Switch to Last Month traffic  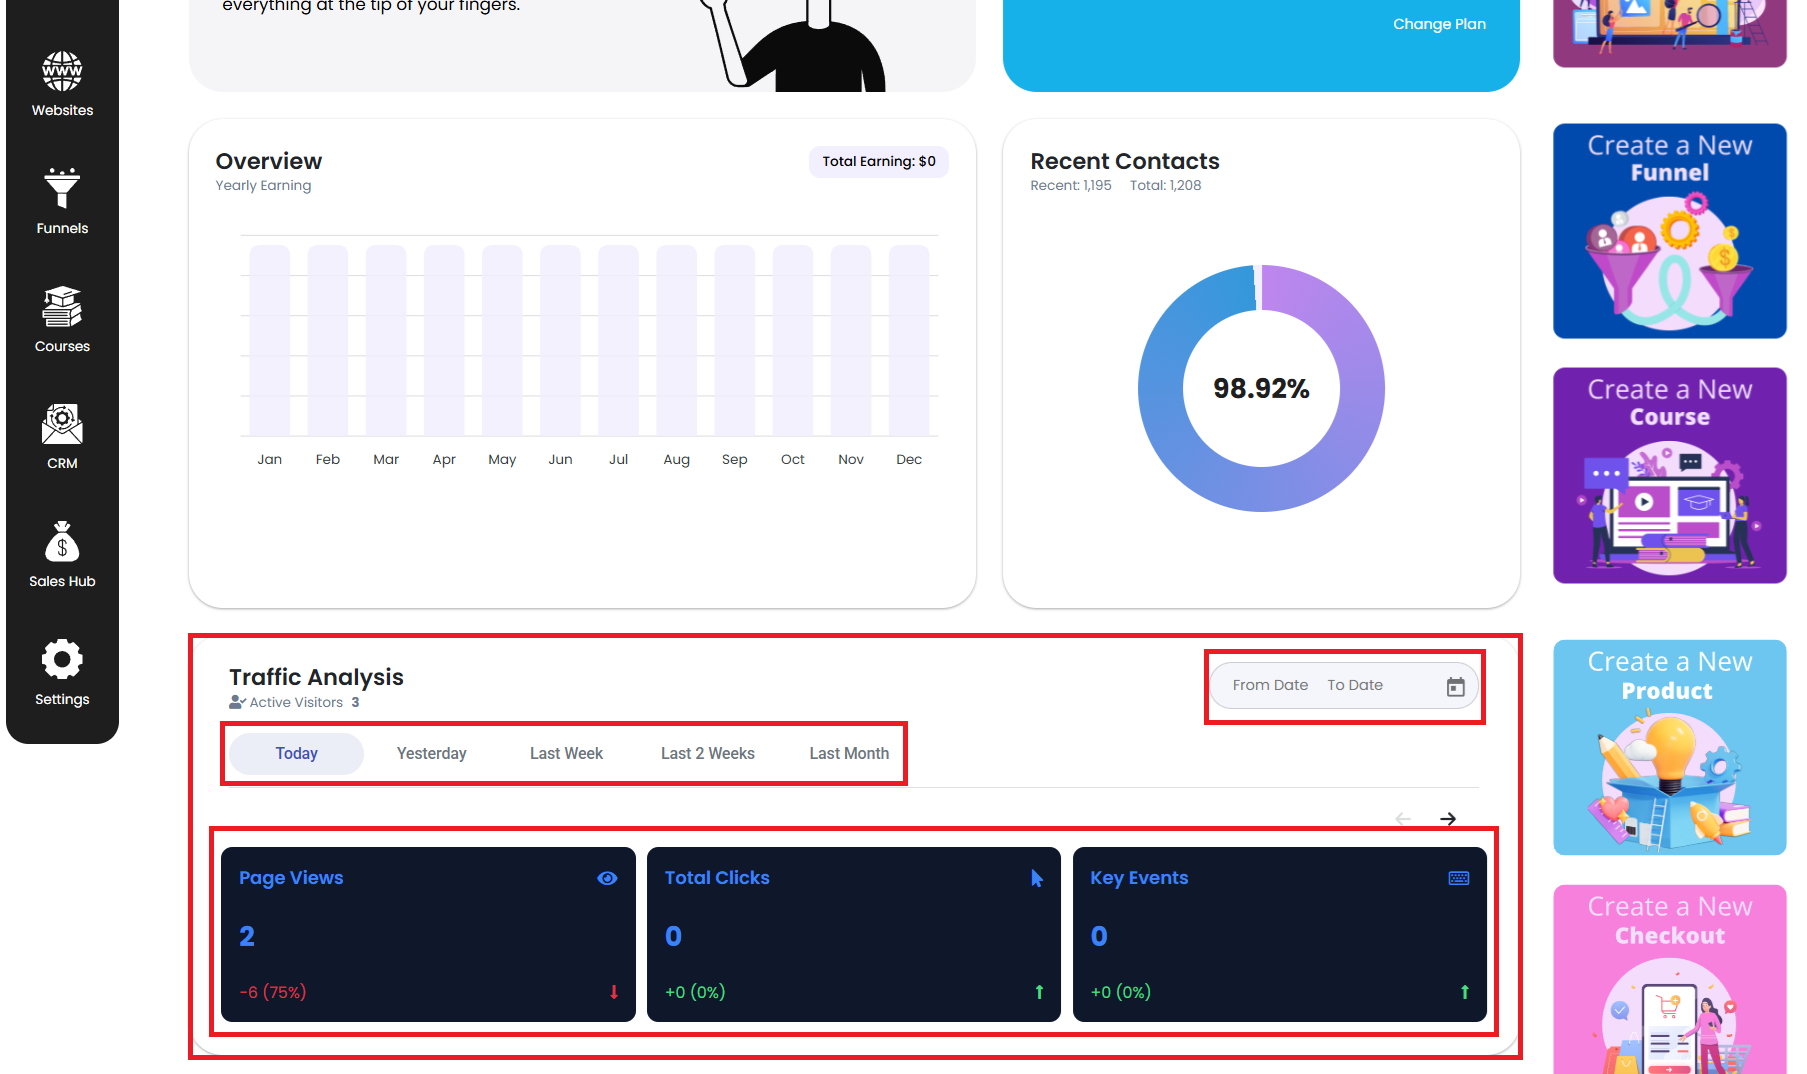[849, 754]
